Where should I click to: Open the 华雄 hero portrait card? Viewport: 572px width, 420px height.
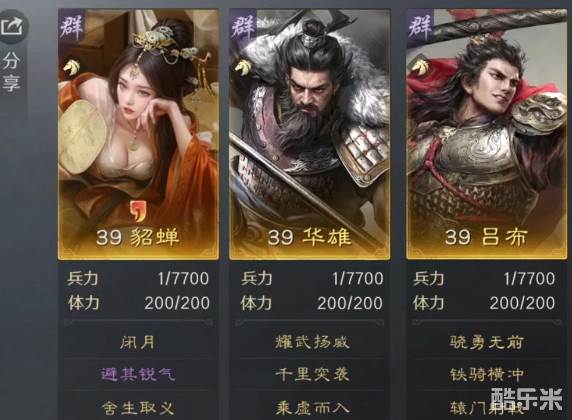click(310, 134)
